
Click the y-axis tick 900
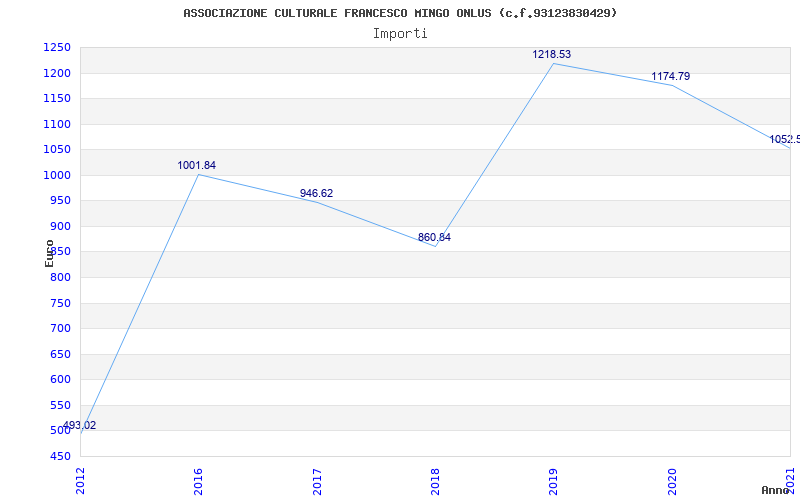[x=60, y=227]
